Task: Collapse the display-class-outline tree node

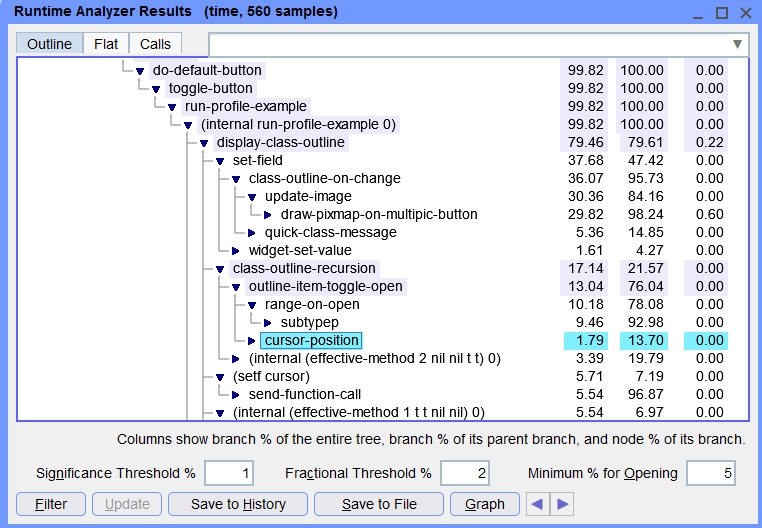Action: [204, 143]
